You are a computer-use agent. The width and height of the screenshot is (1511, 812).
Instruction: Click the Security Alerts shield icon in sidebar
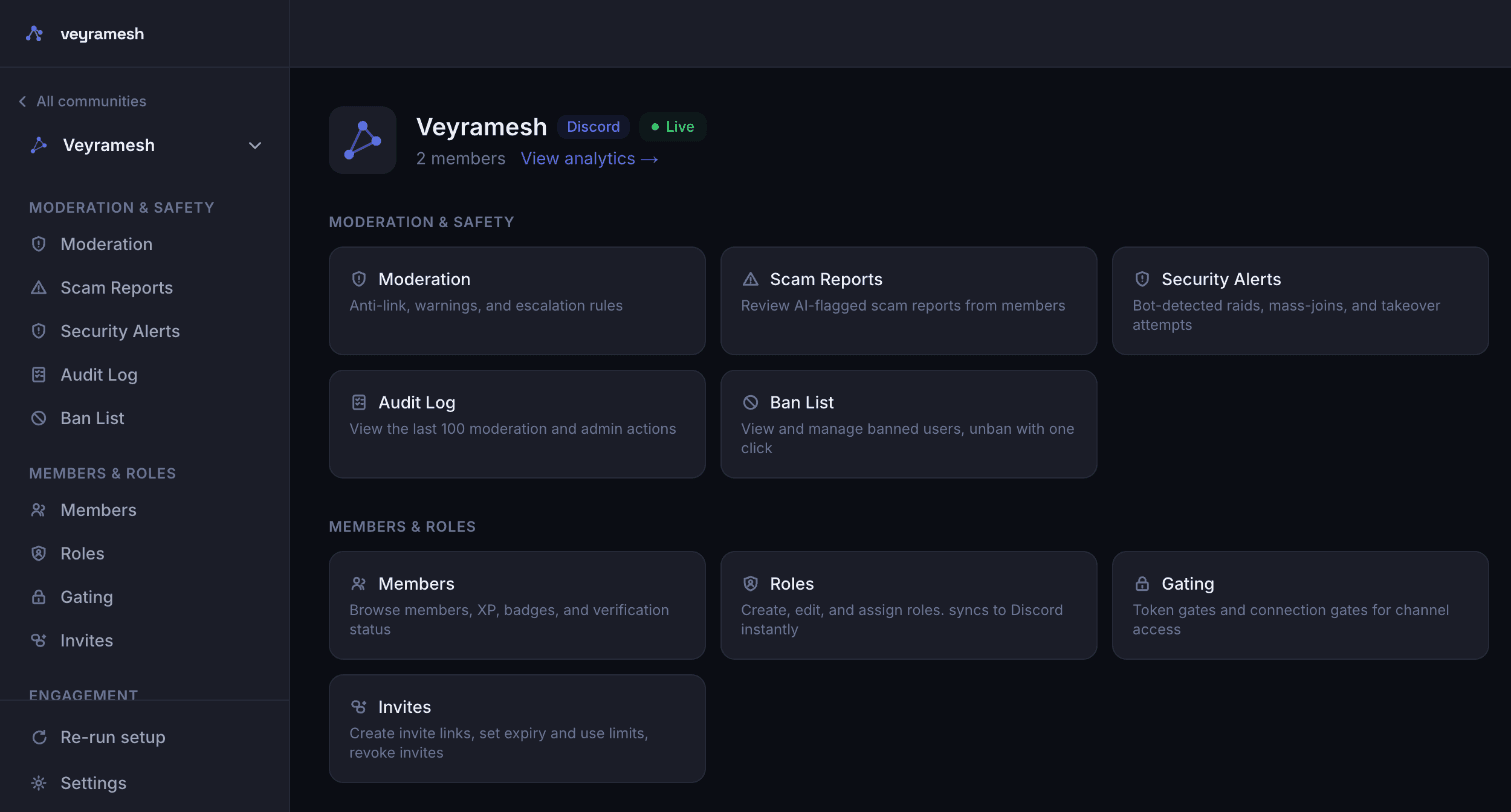(x=39, y=331)
